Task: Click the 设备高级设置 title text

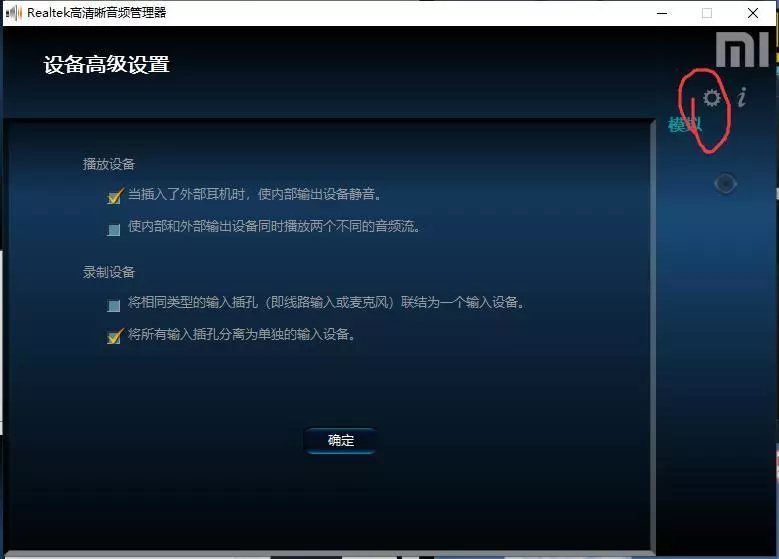Action: 107,65
